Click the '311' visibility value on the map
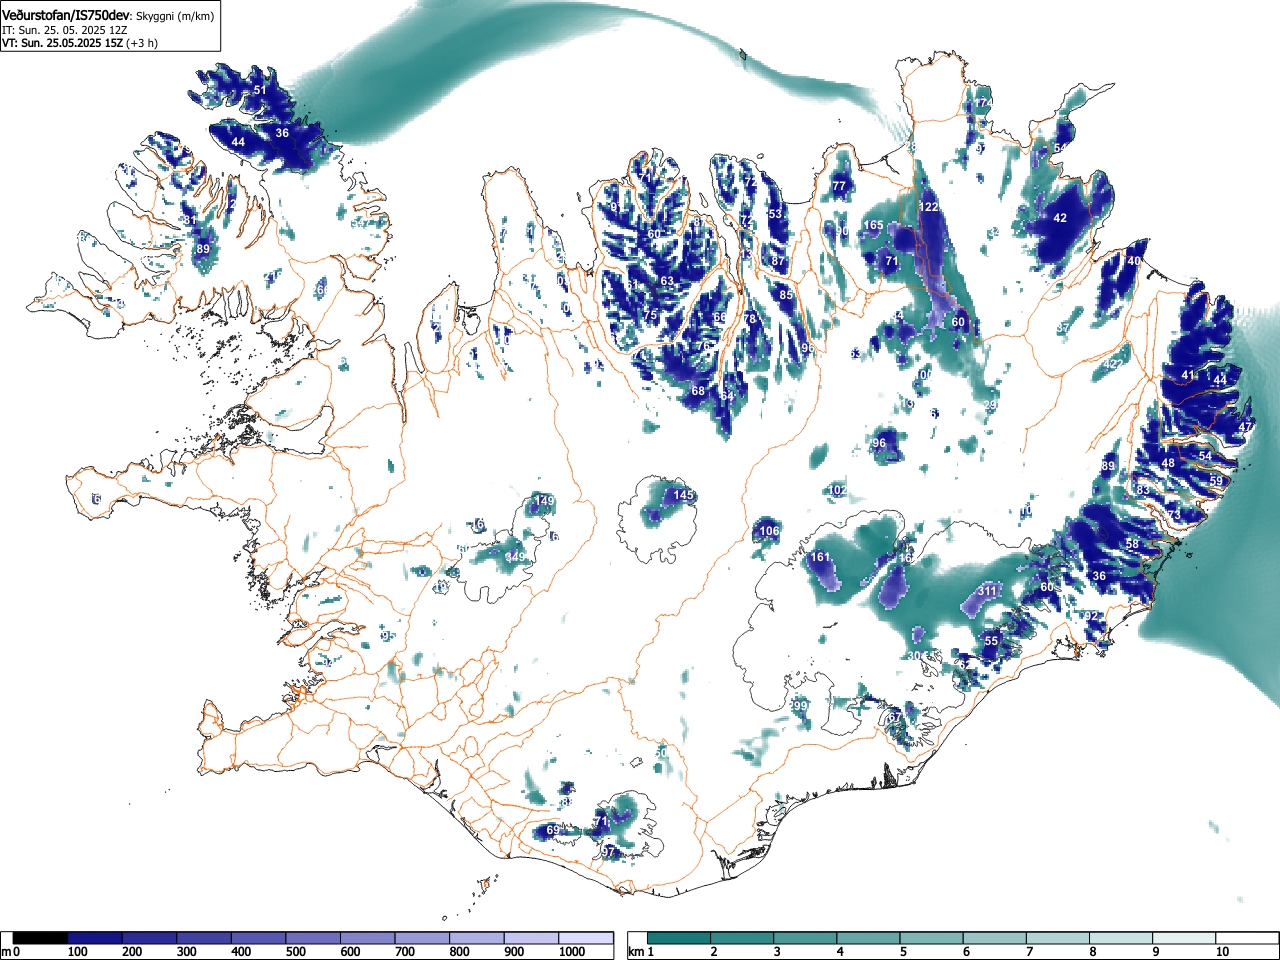The image size is (1280, 960). click(x=987, y=592)
